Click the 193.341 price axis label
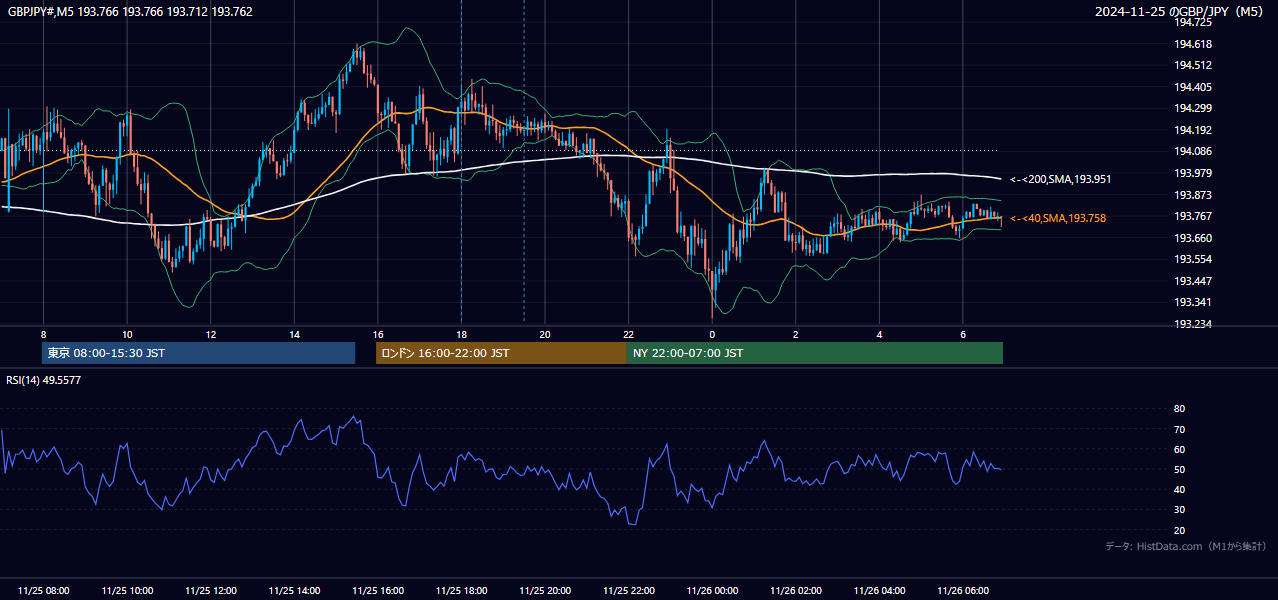1278x600 pixels. point(1193,302)
